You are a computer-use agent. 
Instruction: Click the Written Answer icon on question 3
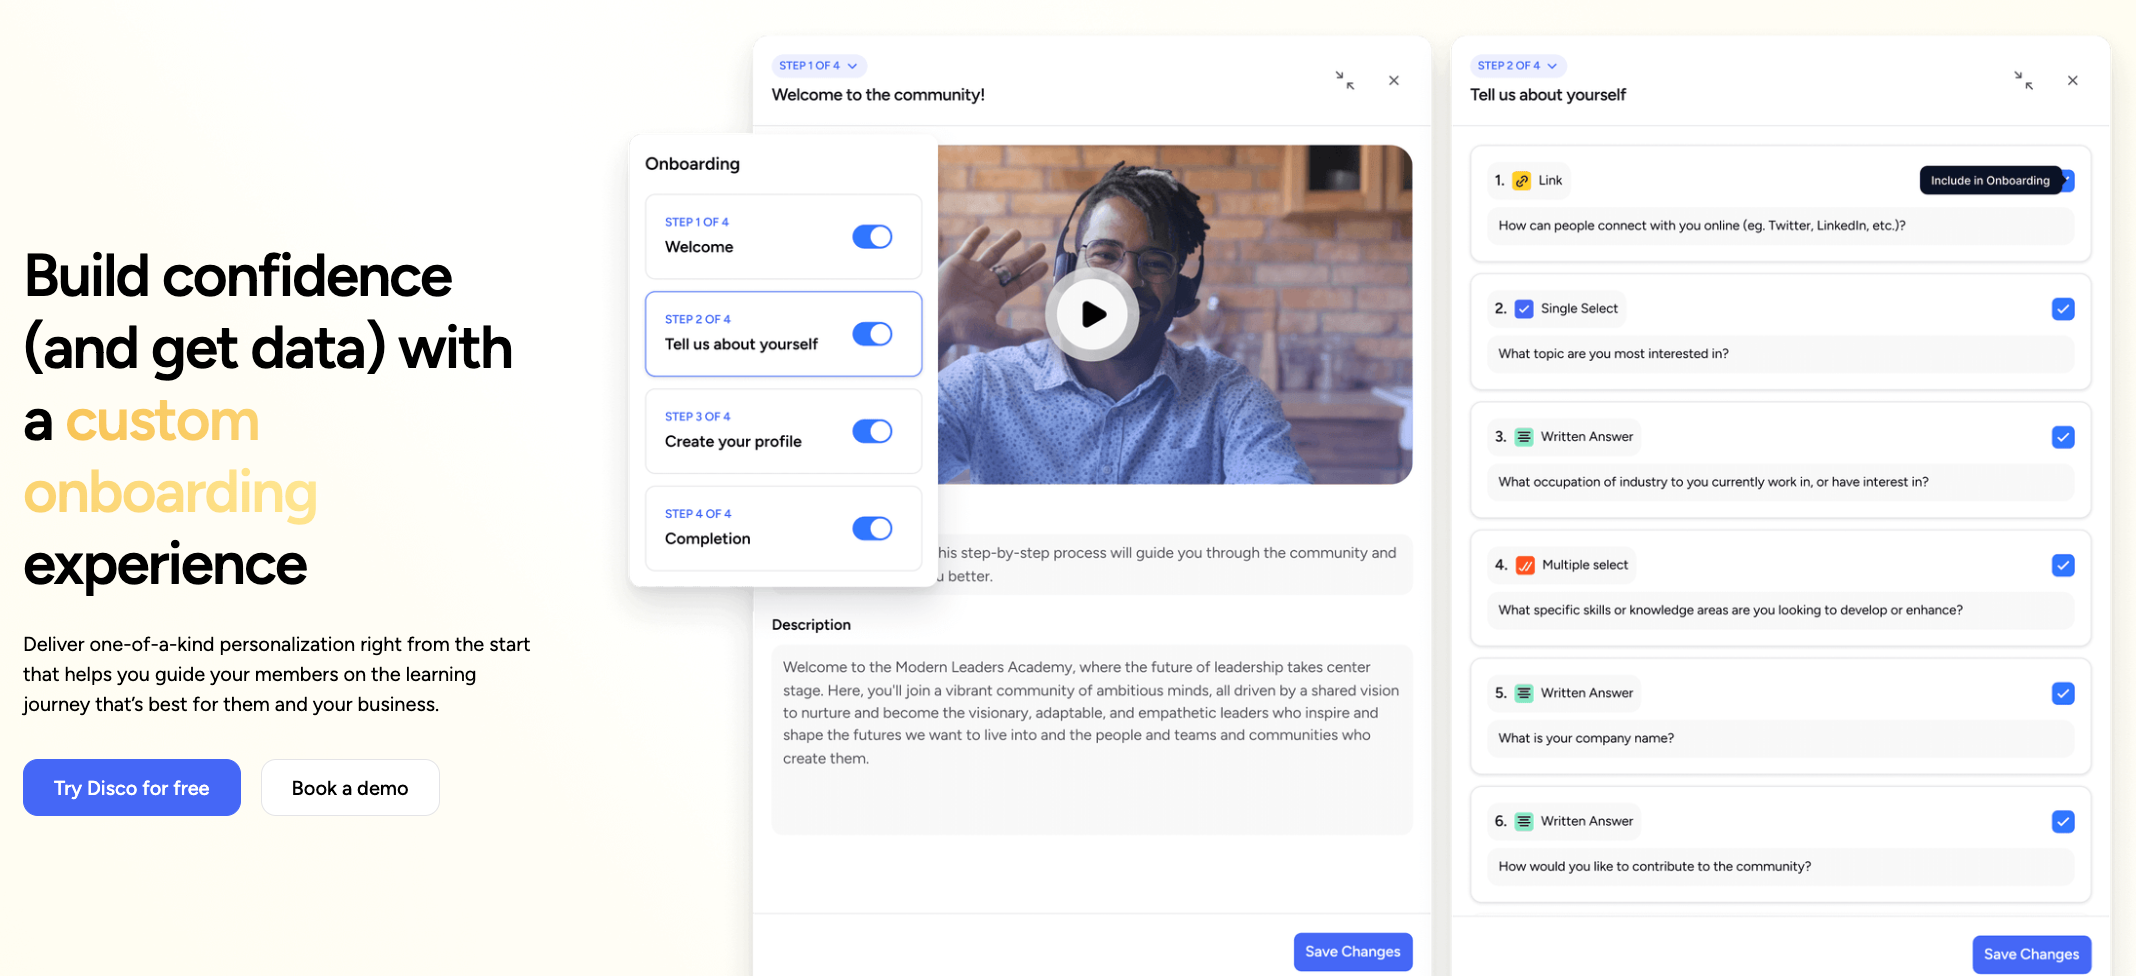pos(1523,437)
